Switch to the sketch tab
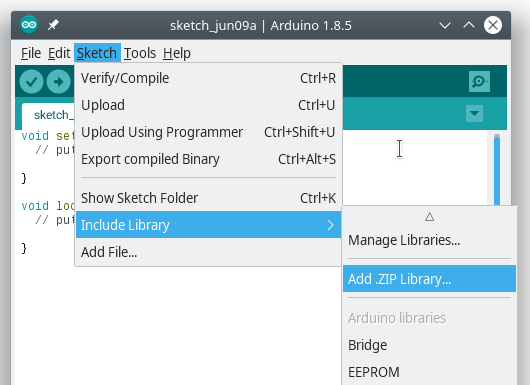This screenshot has height=385, width=530. pos(48,116)
